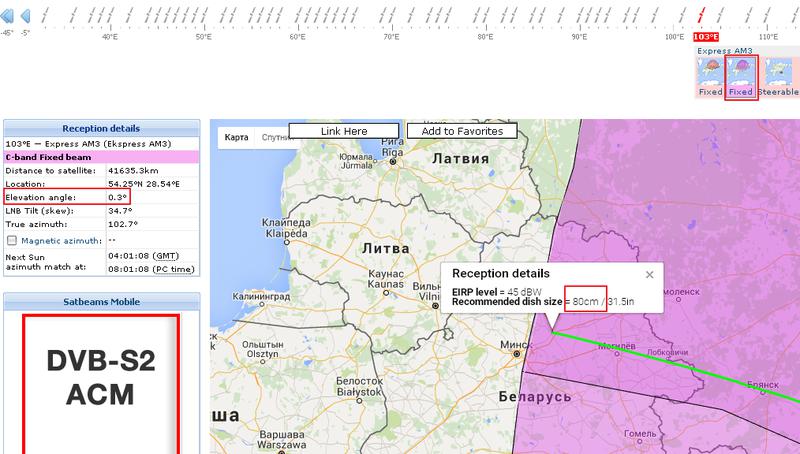Select the red 103°E position marker

tap(705, 37)
